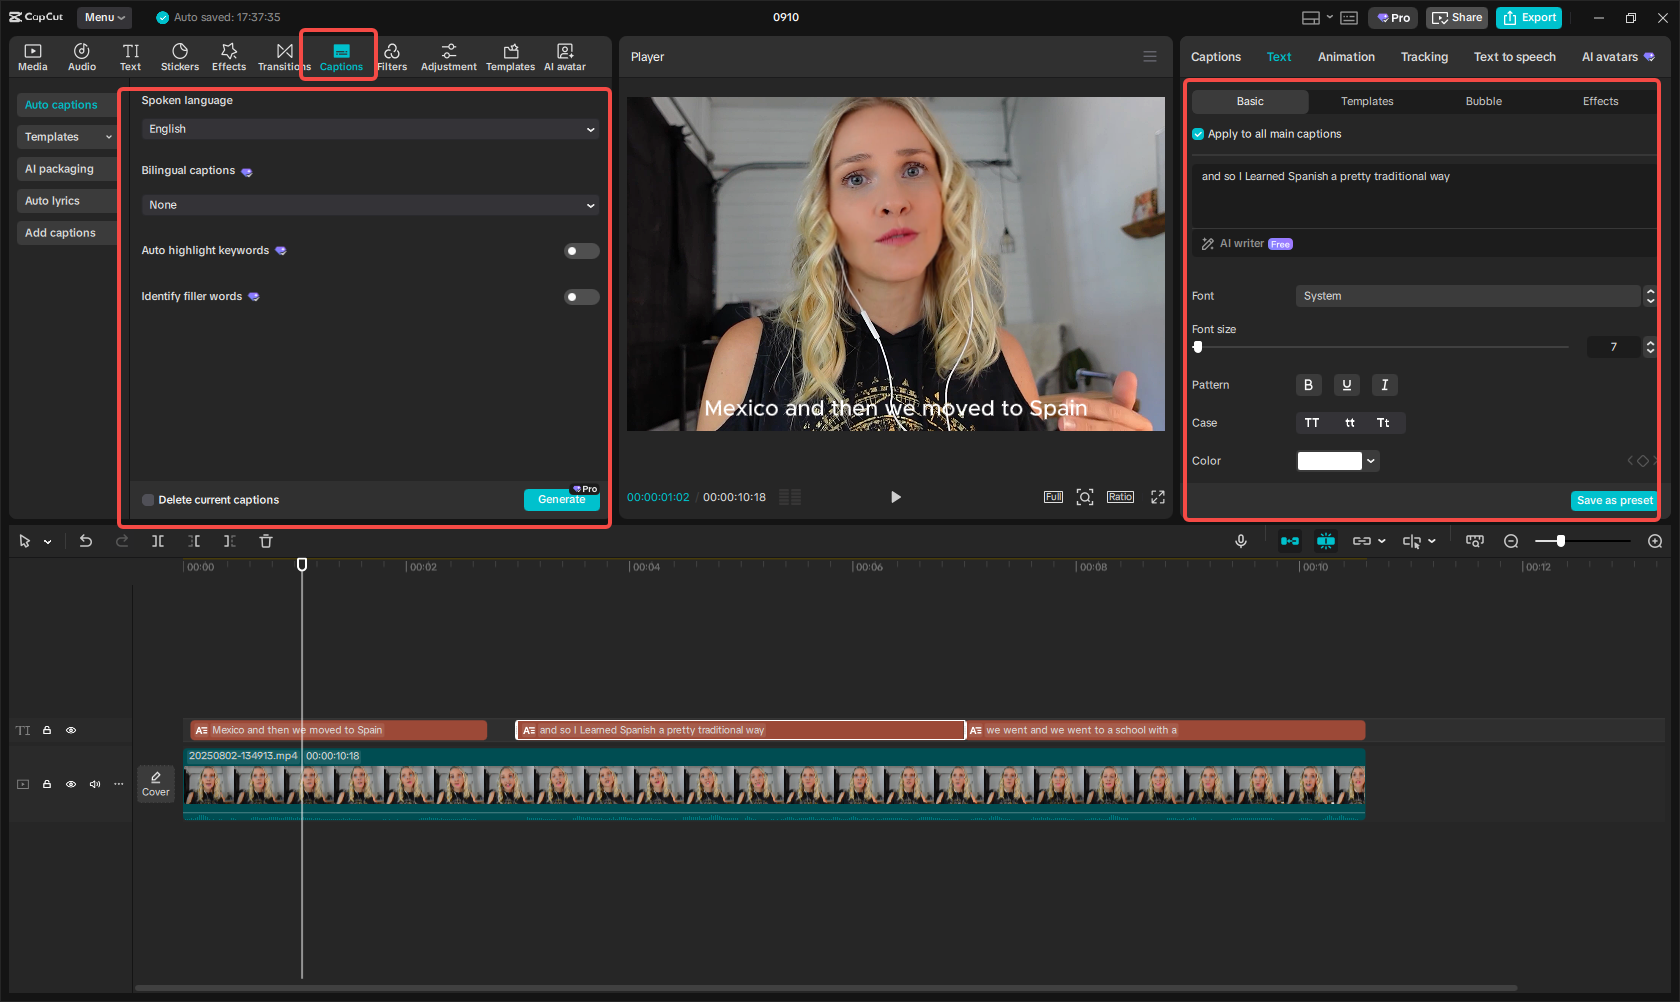This screenshot has width=1680, height=1002.
Task: Click the microphone record voiceover icon
Action: pyautogui.click(x=1241, y=541)
